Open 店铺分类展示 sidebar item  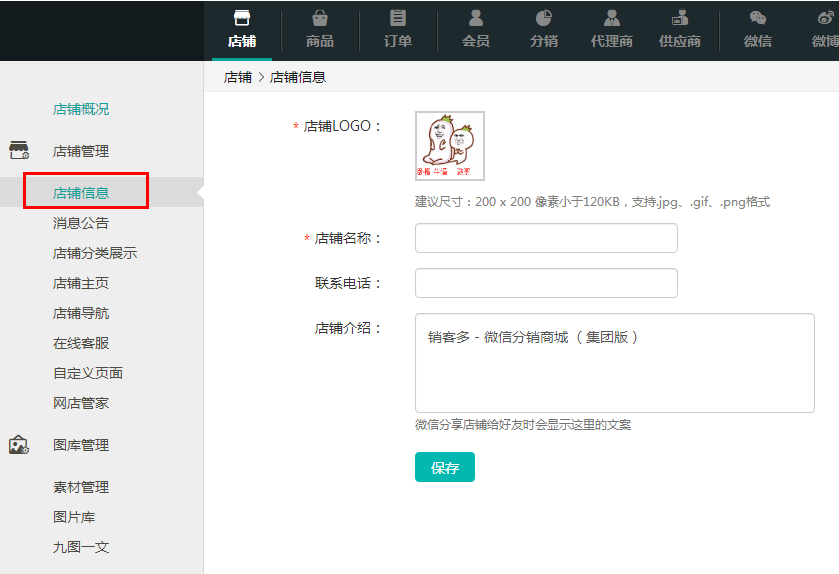point(95,253)
